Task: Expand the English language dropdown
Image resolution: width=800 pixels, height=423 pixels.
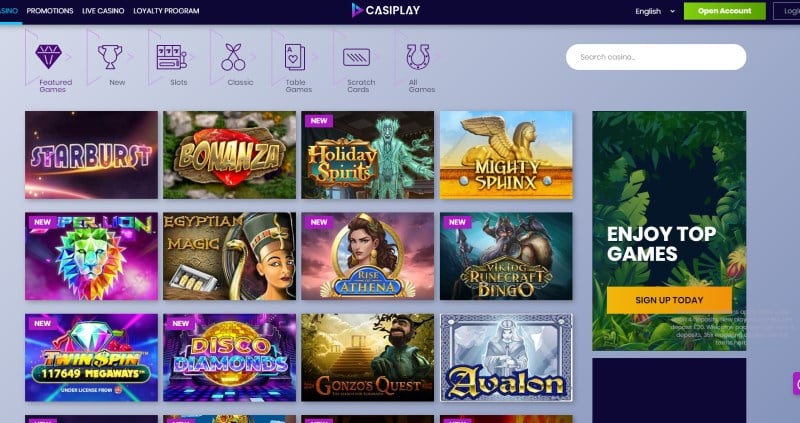Action: click(x=655, y=11)
